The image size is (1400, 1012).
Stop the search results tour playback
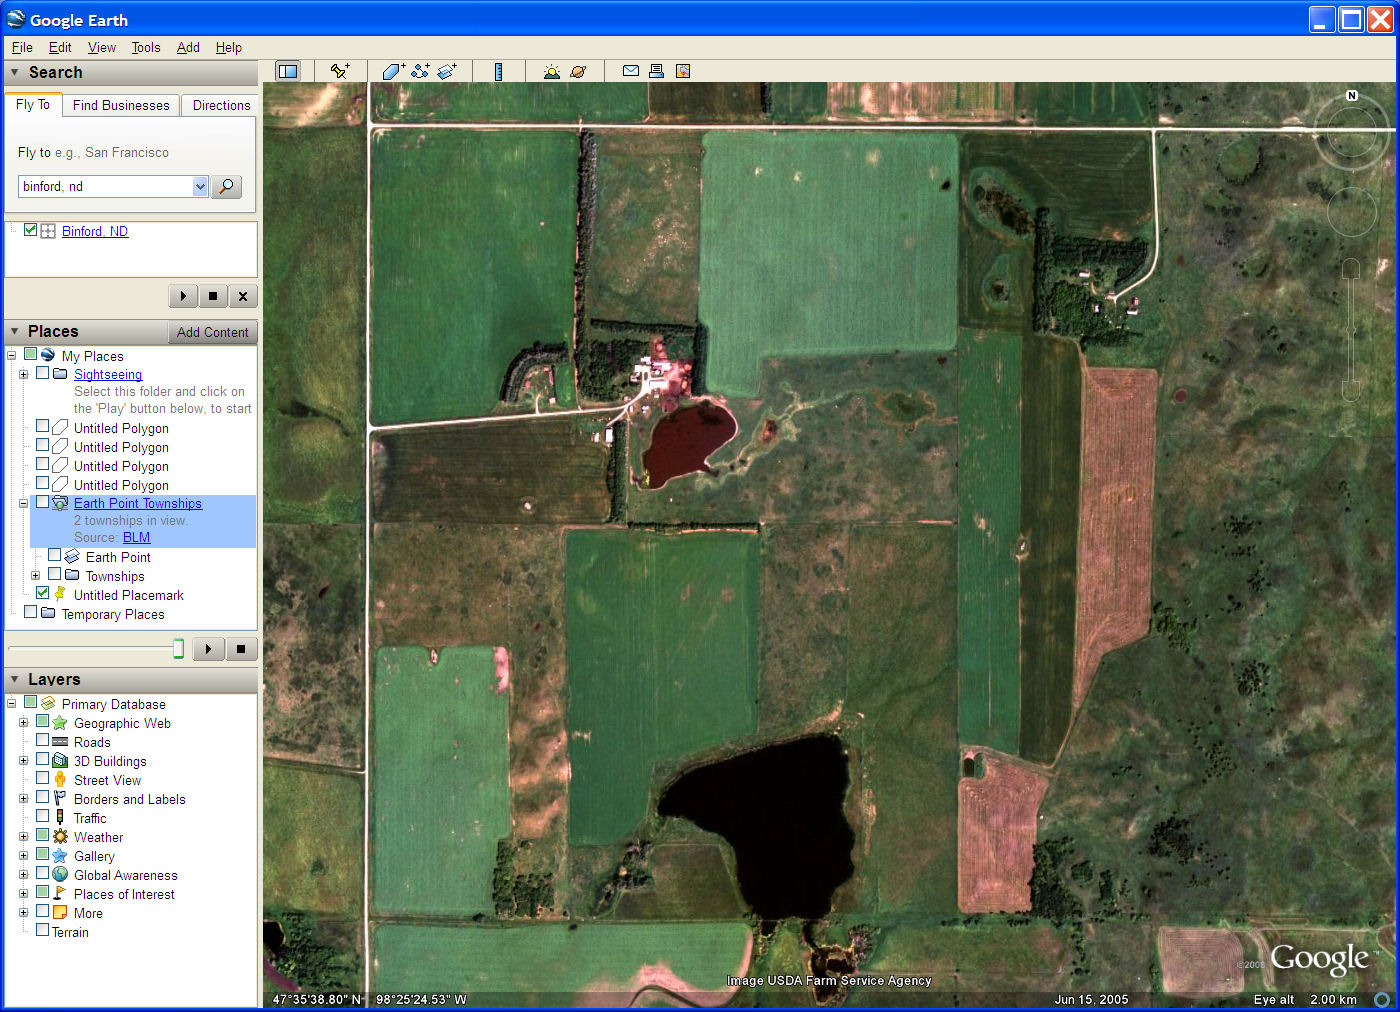click(213, 296)
